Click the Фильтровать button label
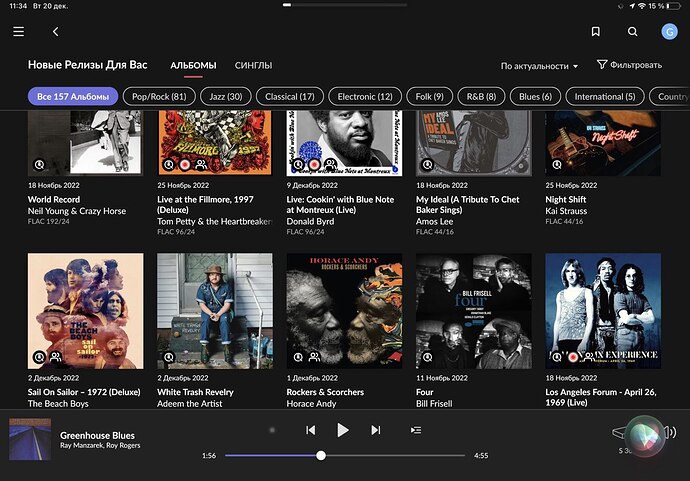Image resolution: width=690 pixels, height=481 pixels. 636,65
